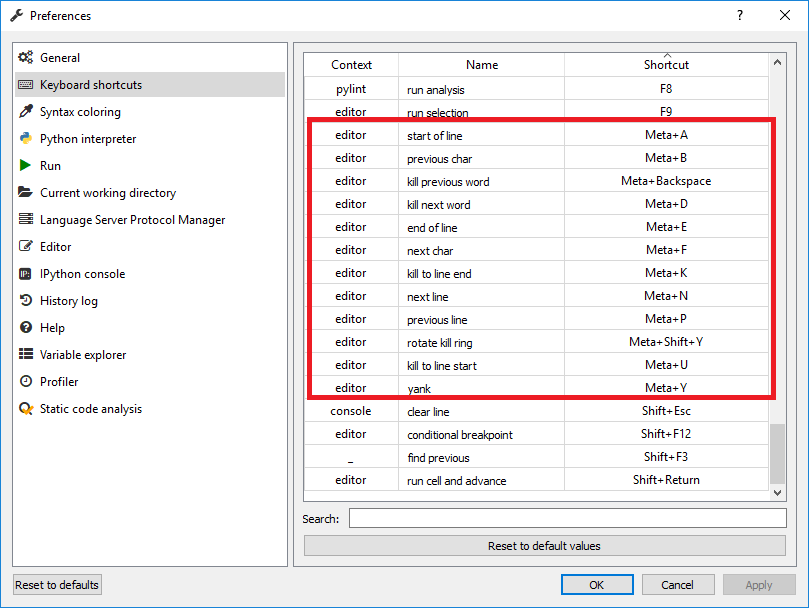
Task: Select the 'run cell and advance' row
Action: (536, 480)
